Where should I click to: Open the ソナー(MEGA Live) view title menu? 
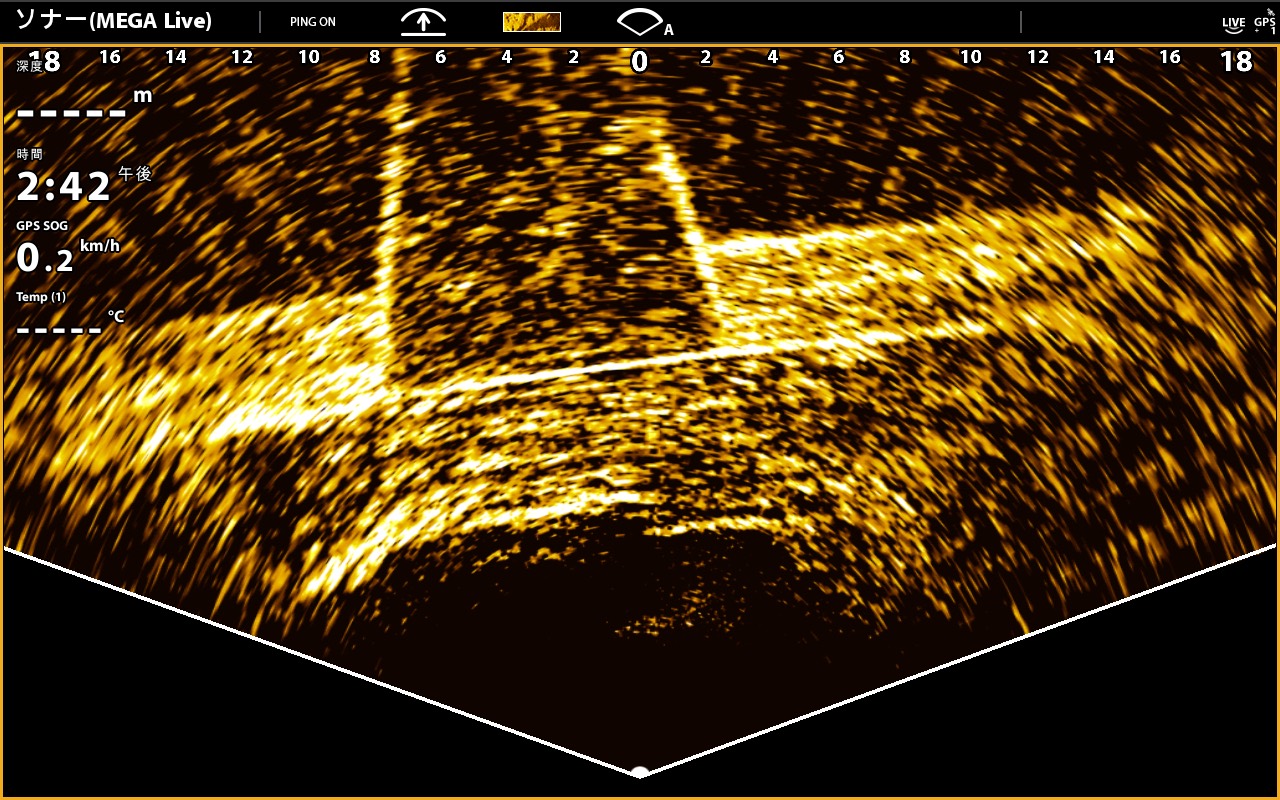113,22
